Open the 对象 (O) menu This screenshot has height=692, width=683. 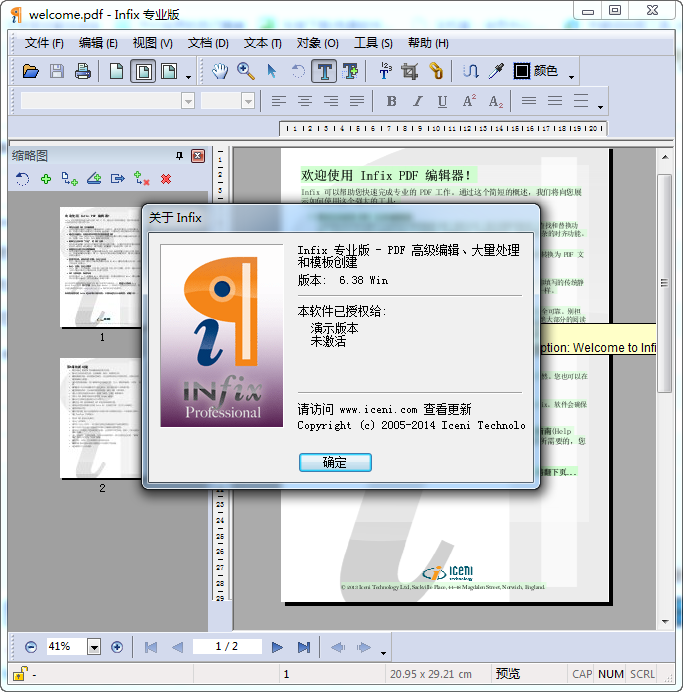point(318,43)
